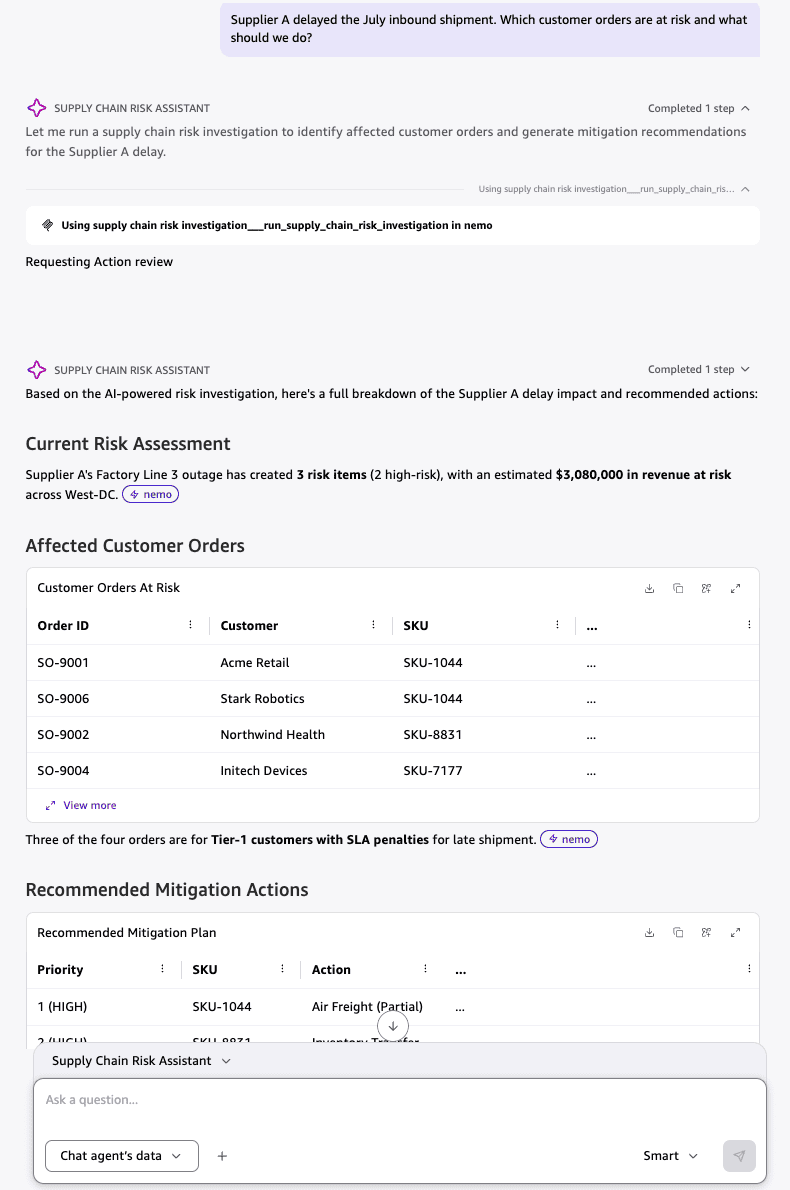Click Stark Robotics customer cell
Viewport: 790px width, 1190px height.
click(263, 698)
